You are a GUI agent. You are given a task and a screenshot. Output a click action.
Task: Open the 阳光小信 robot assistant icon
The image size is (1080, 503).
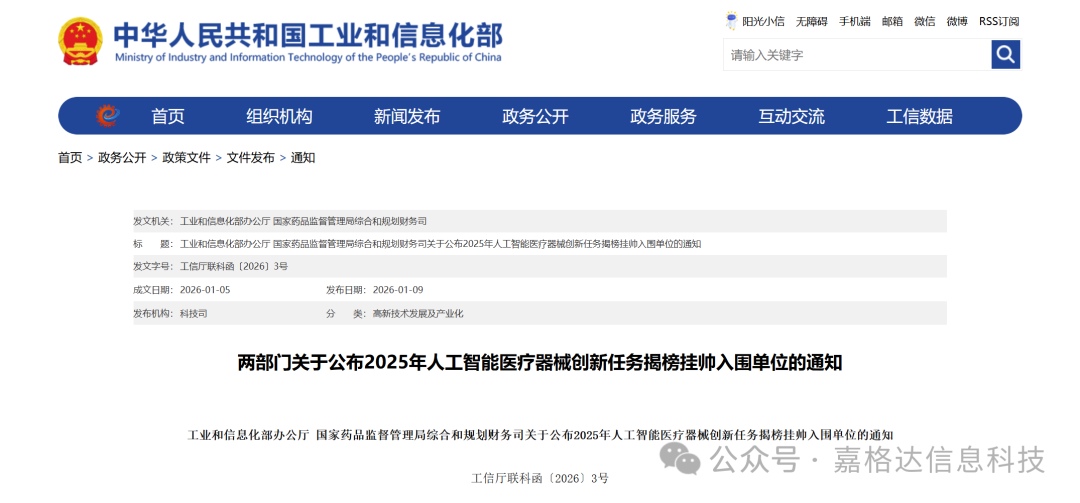pos(731,21)
